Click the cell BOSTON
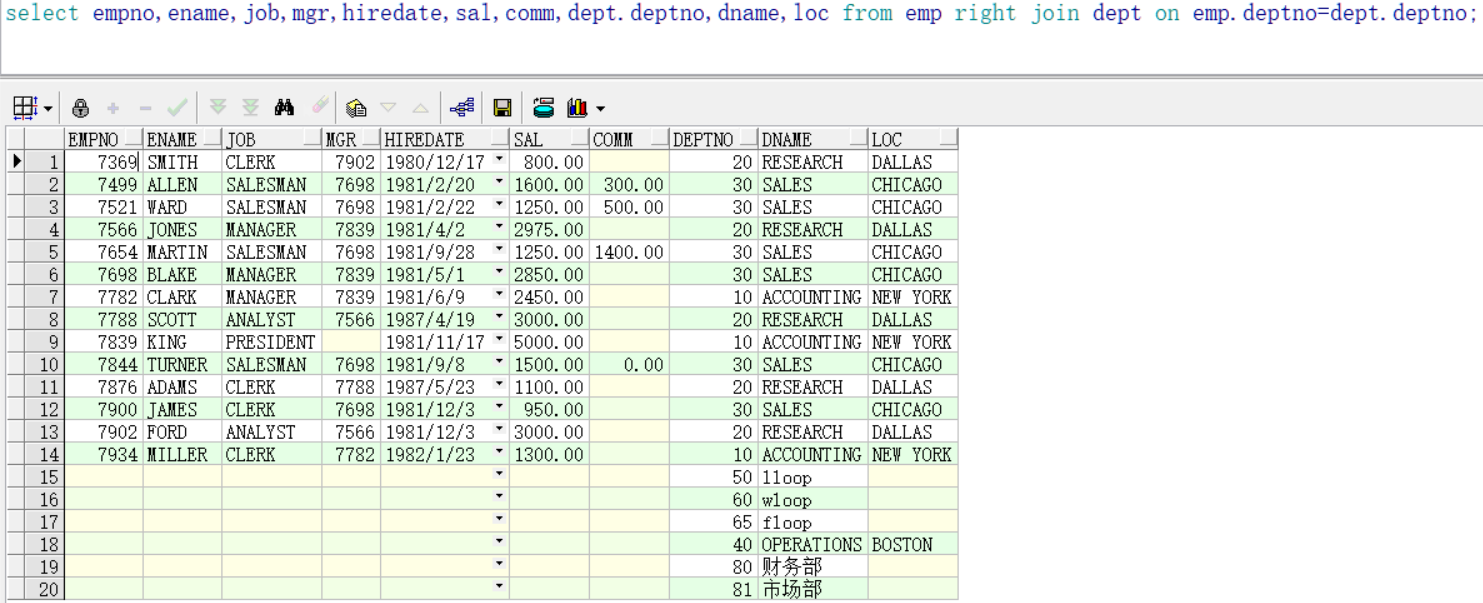 point(912,545)
